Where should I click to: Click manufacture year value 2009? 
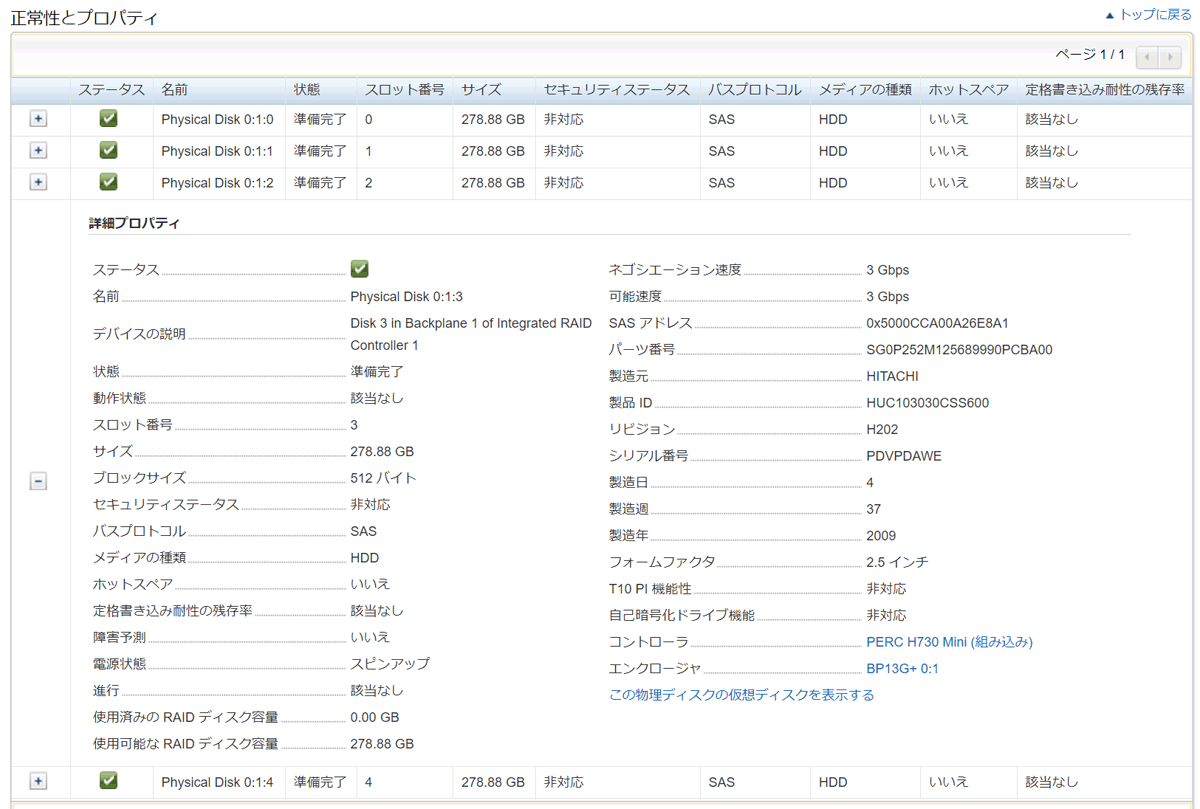coord(881,536)
